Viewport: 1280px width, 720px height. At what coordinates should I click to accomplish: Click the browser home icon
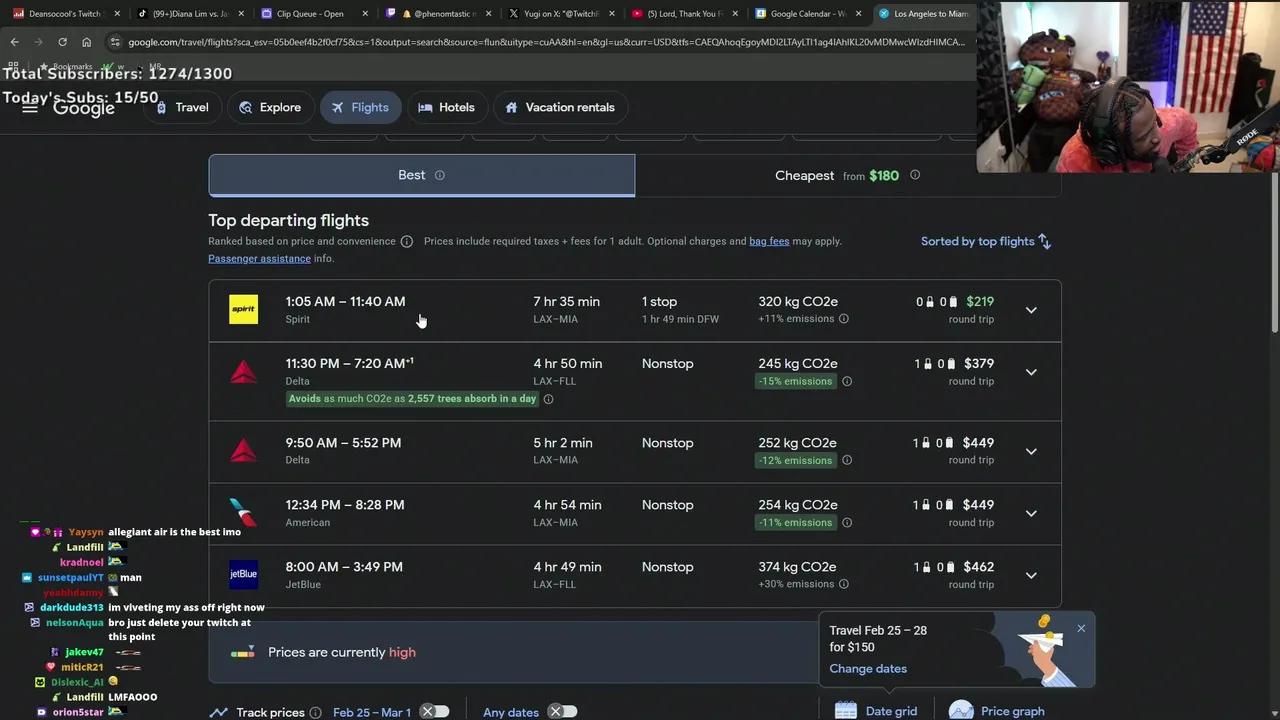[x=86, y=42]
